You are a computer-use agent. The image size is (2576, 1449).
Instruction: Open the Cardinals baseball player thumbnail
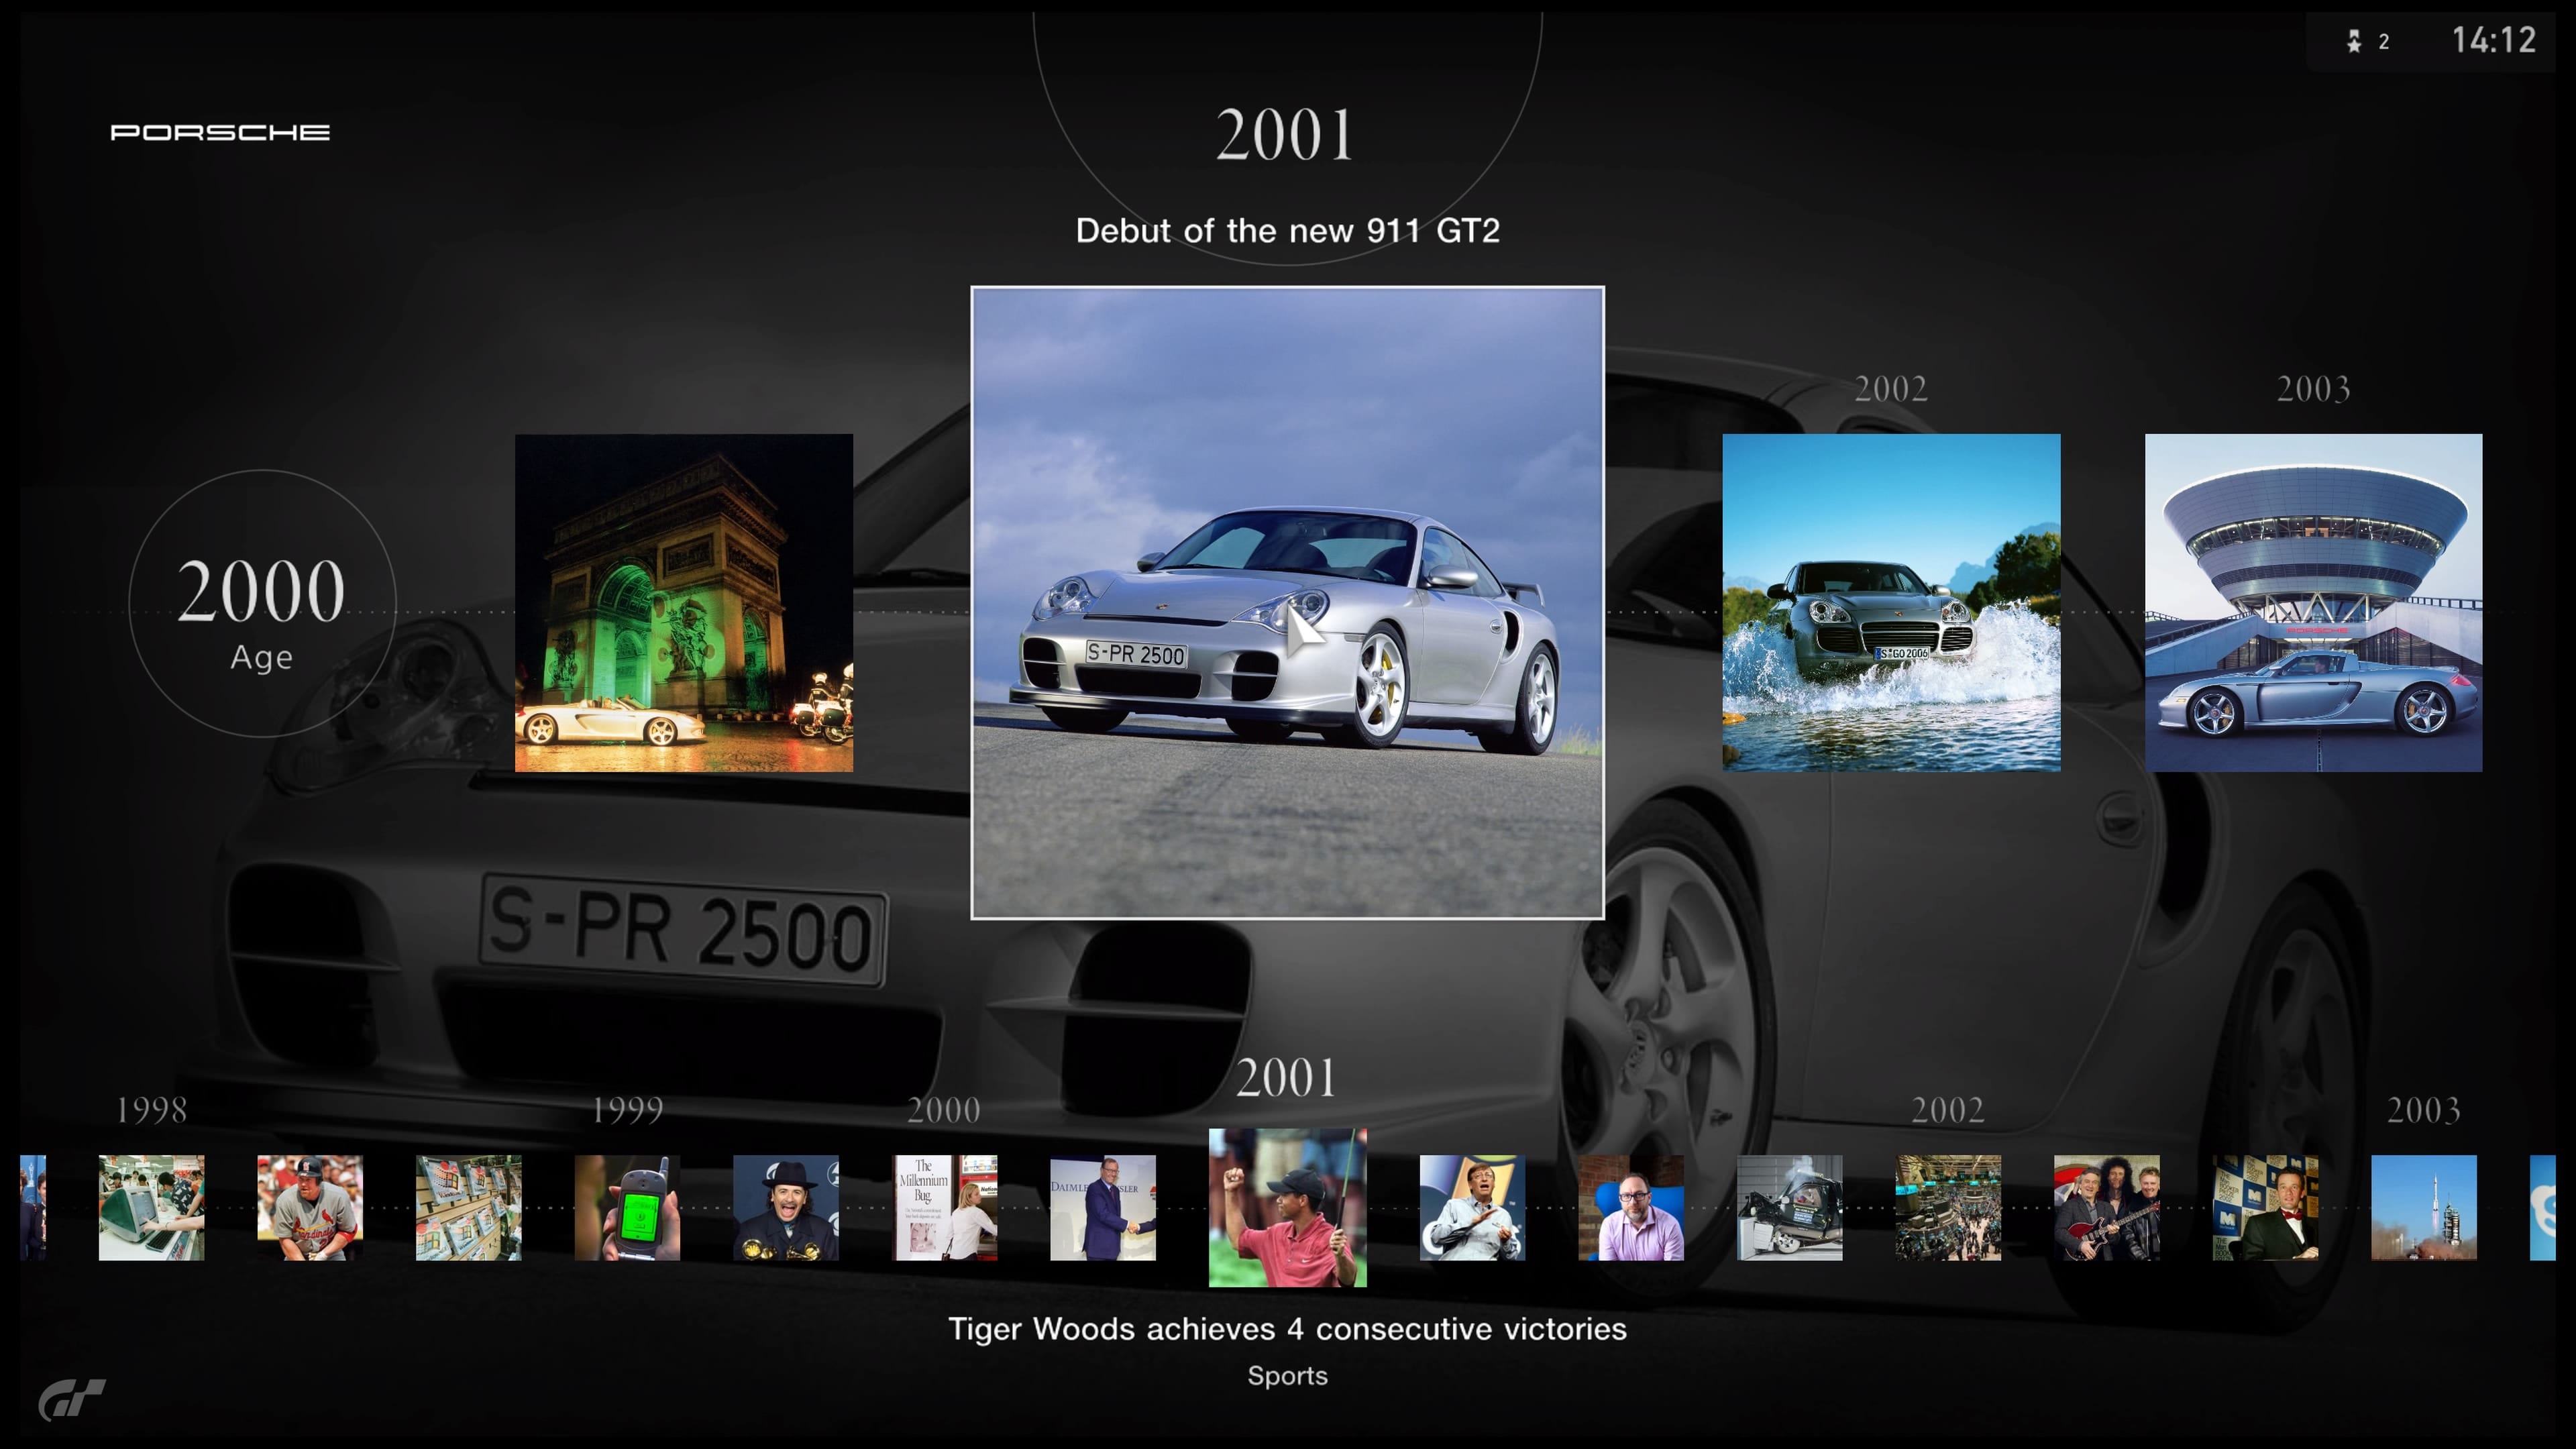(x=310, y=1208)
